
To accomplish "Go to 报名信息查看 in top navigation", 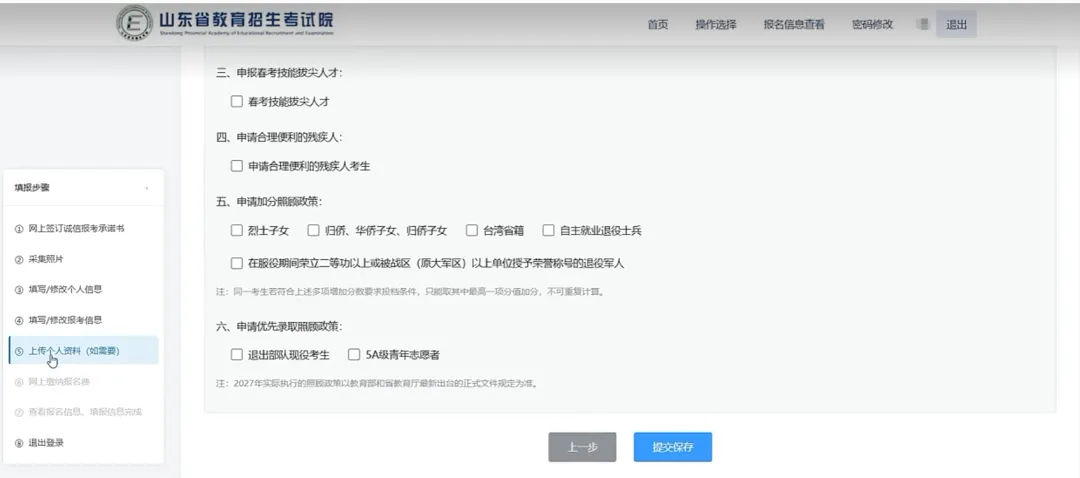I will pyautogui.click(x=794, y=24).
